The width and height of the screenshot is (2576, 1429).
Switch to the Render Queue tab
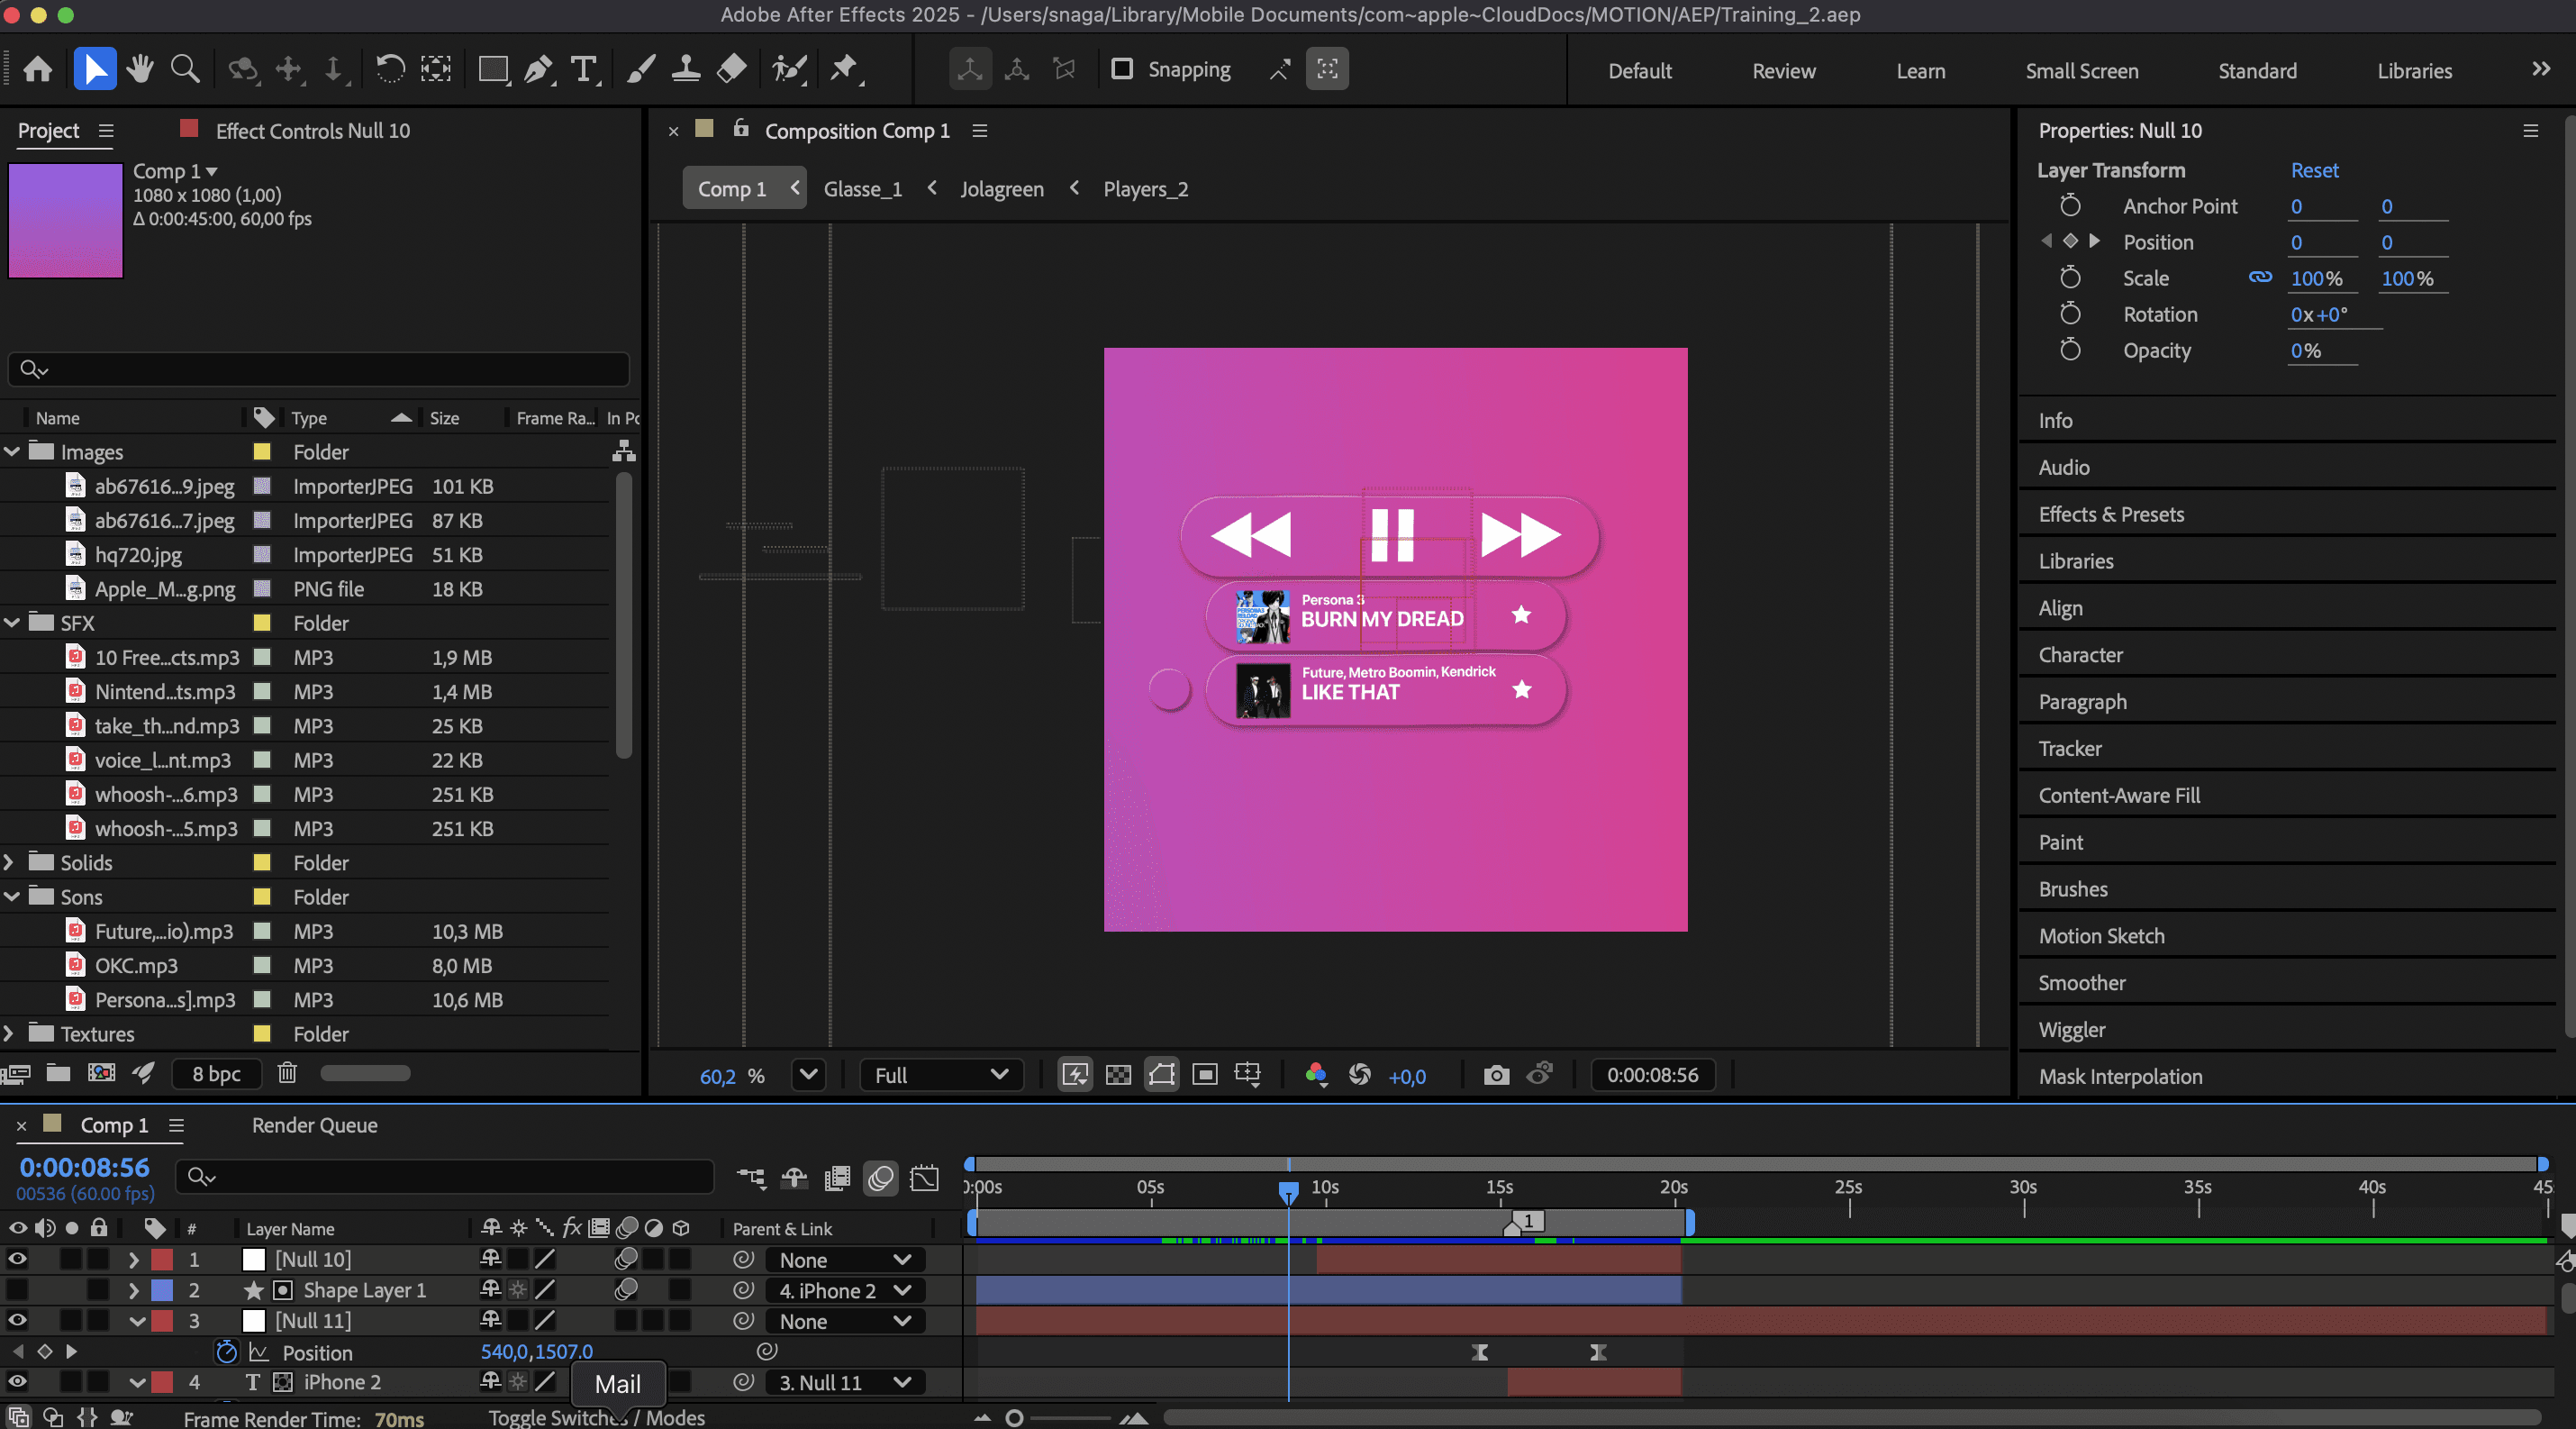(x=314, y=1125)
